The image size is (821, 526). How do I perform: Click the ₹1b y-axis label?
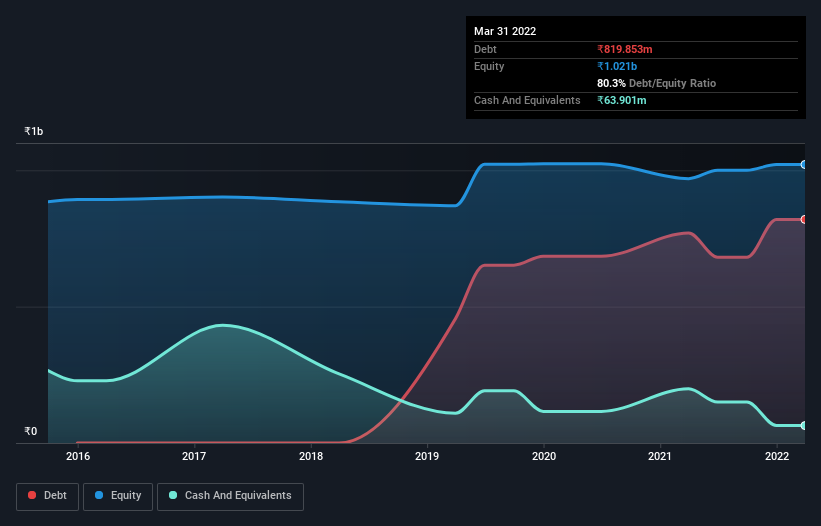pos(34,131)
